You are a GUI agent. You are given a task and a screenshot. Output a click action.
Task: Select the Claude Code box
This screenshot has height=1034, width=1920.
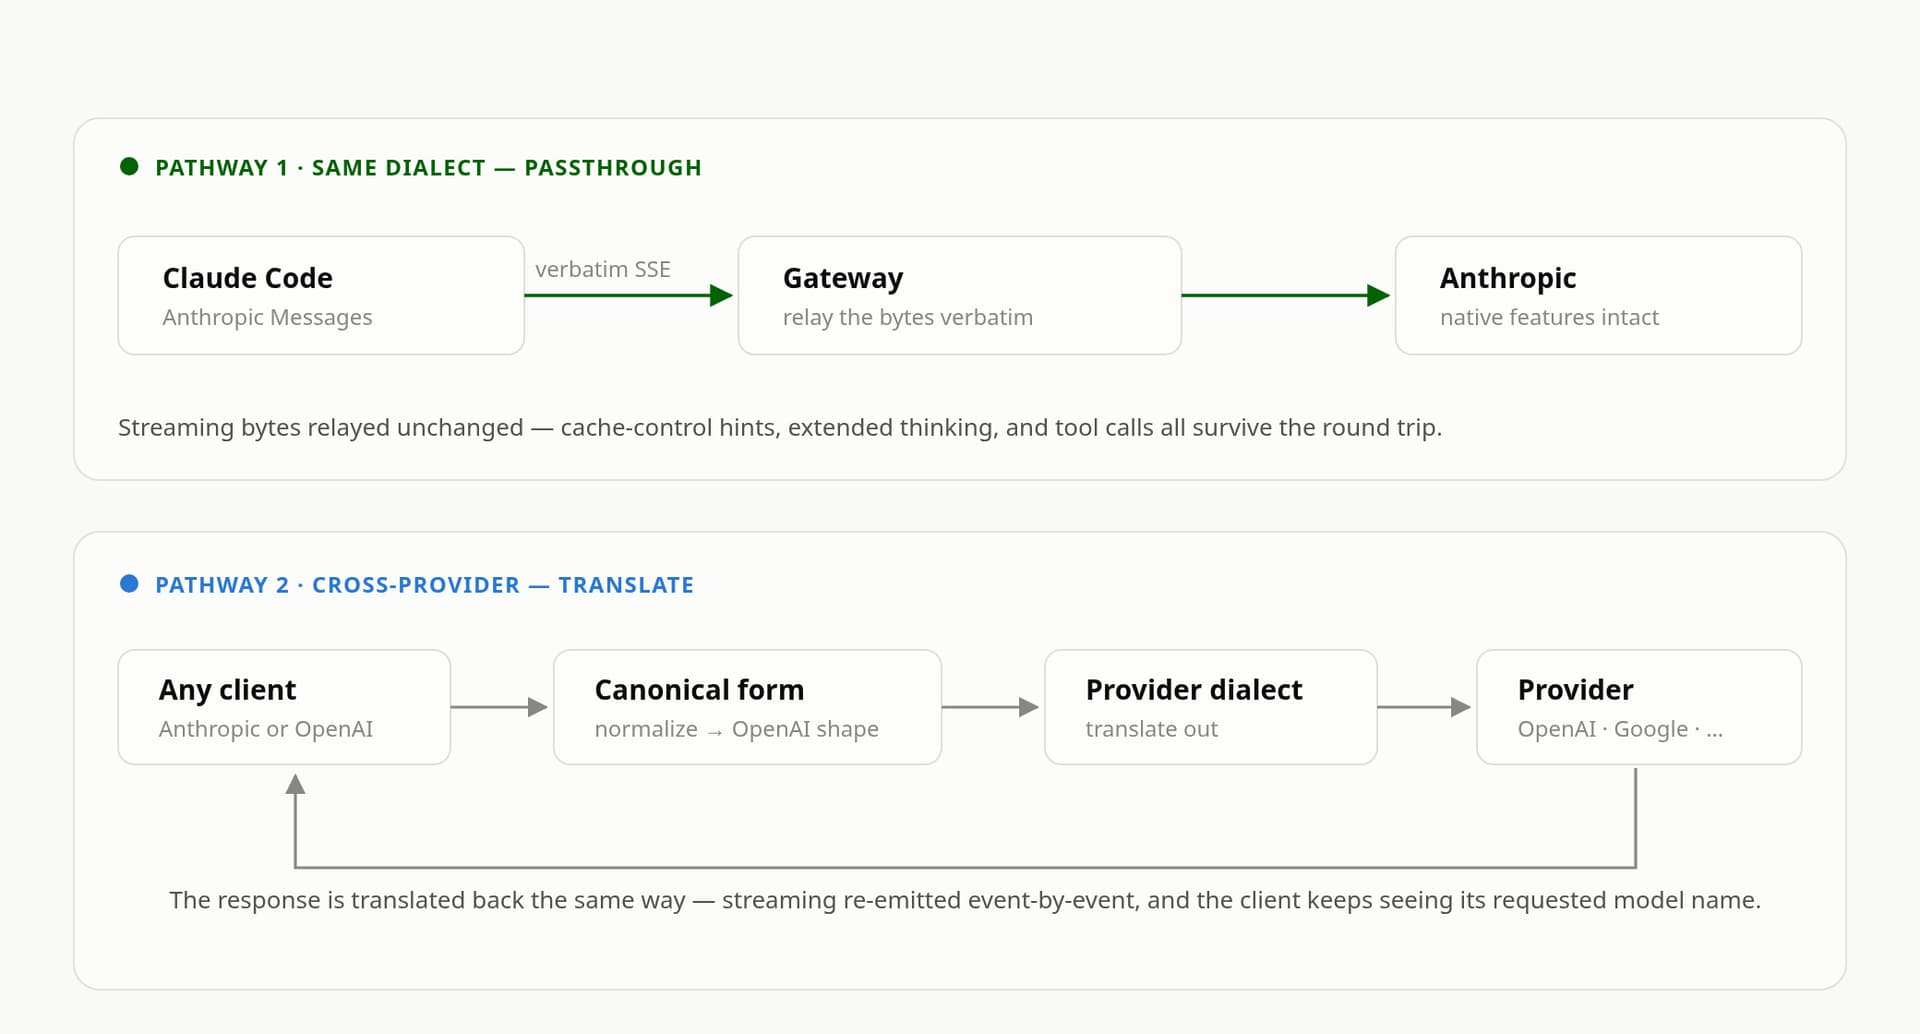click(x=321, y=295)
